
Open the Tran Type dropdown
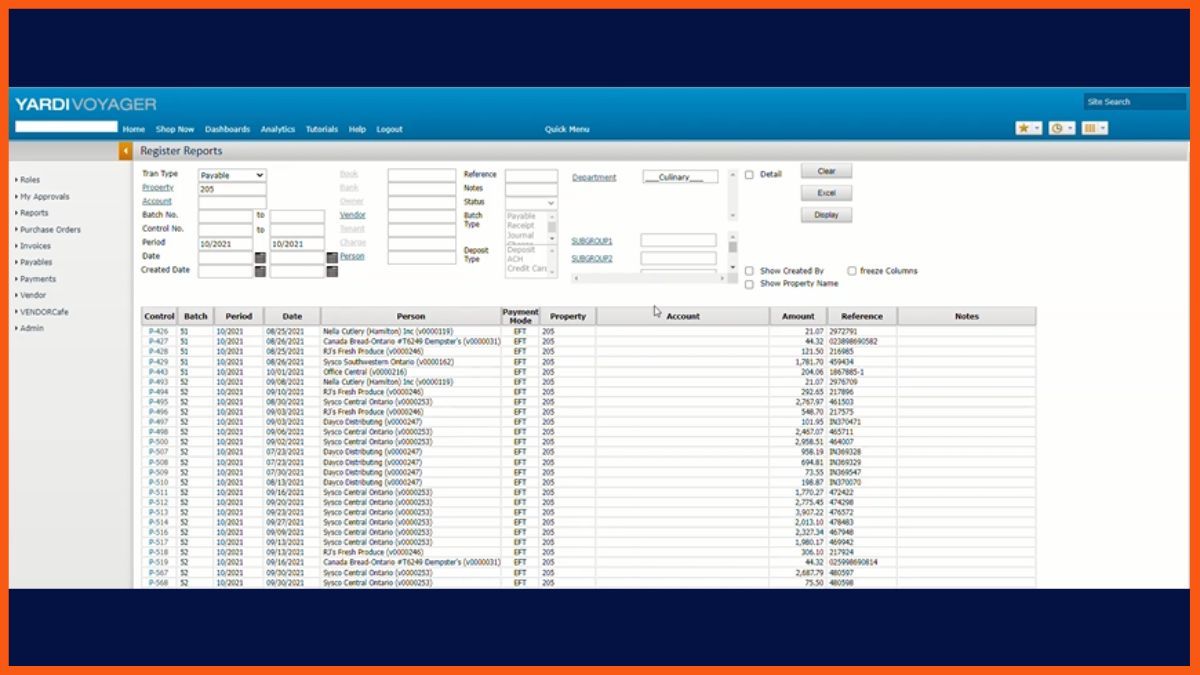coord(232,175)
